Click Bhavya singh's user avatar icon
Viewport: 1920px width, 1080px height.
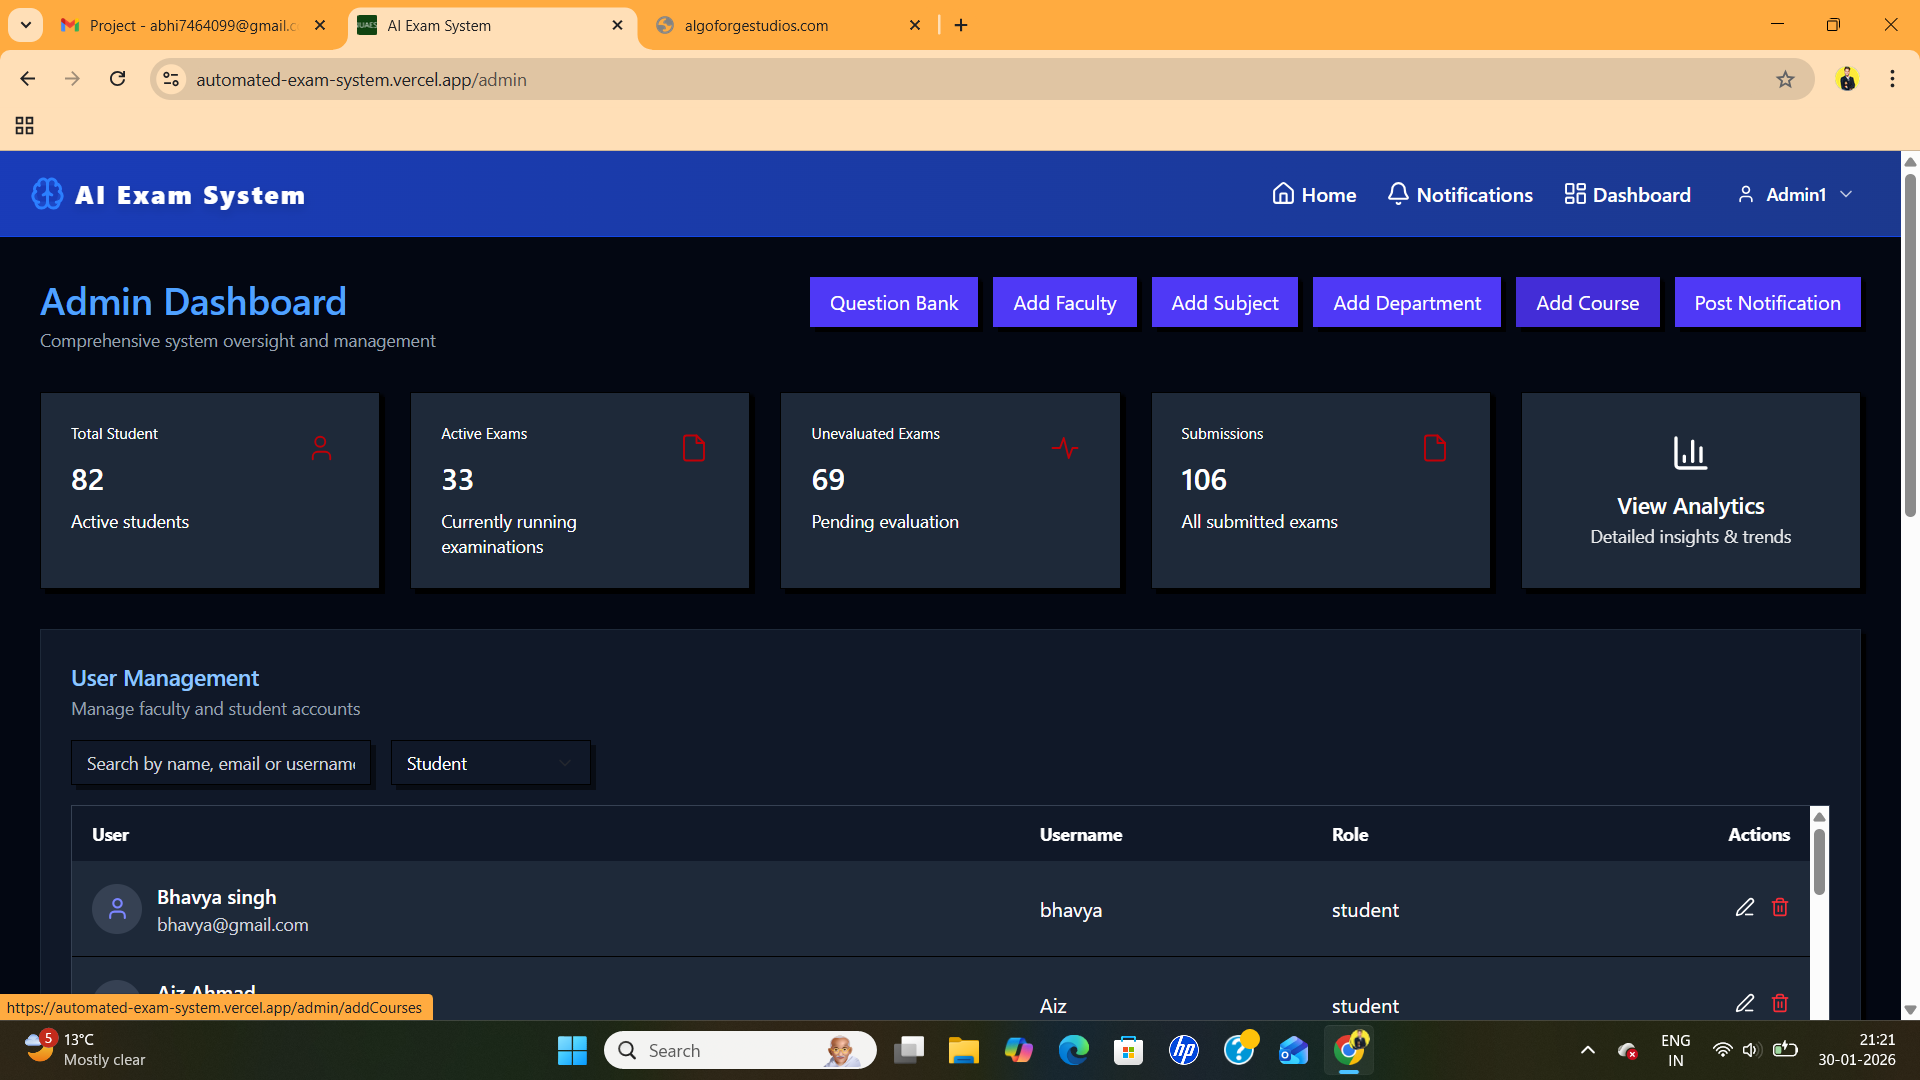point(117,909)
